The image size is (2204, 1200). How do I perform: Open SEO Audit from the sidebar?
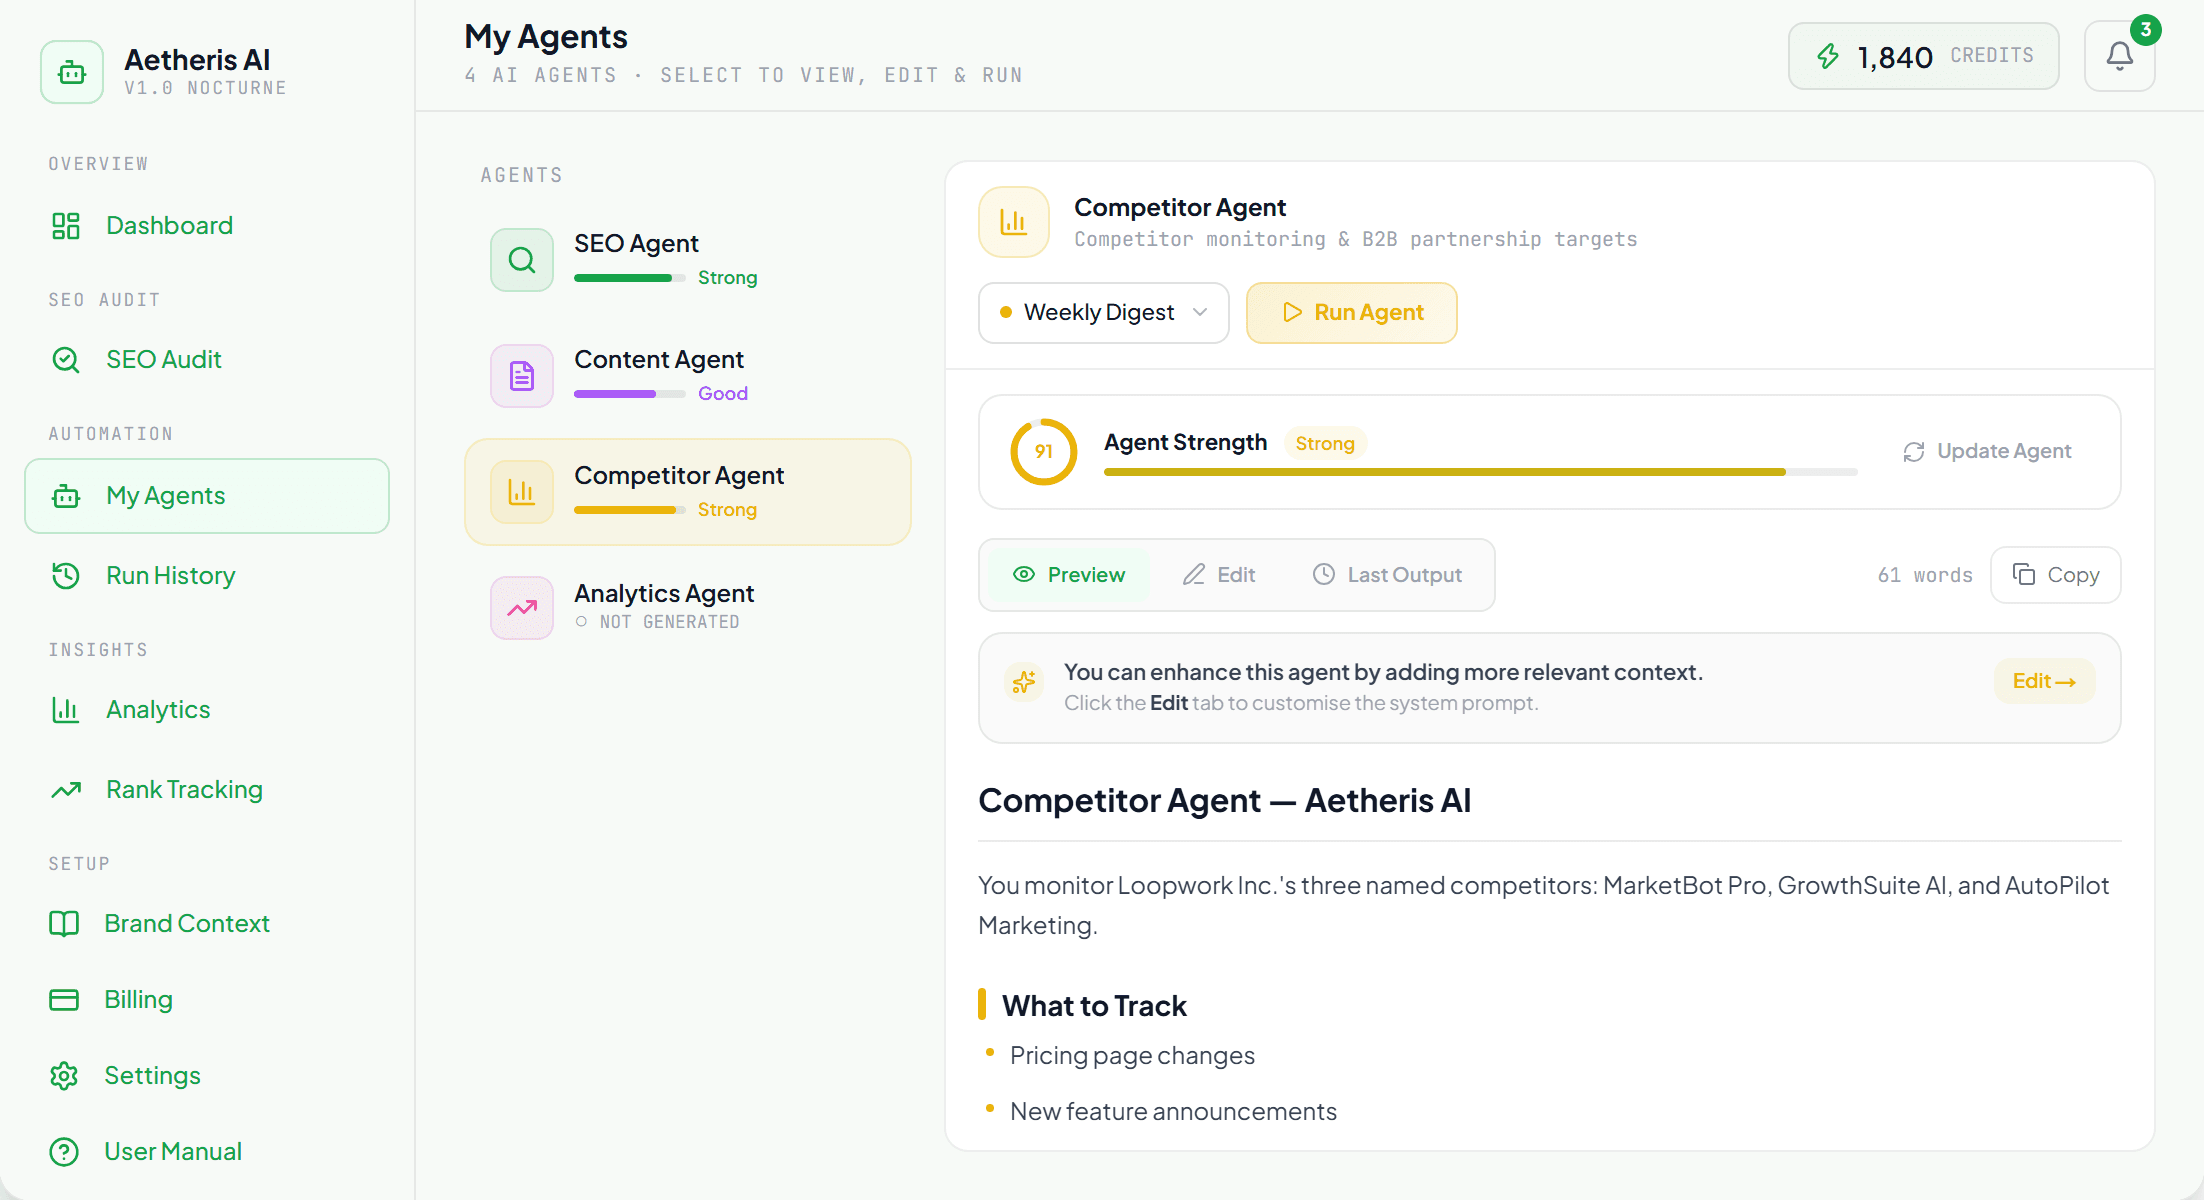206,360
